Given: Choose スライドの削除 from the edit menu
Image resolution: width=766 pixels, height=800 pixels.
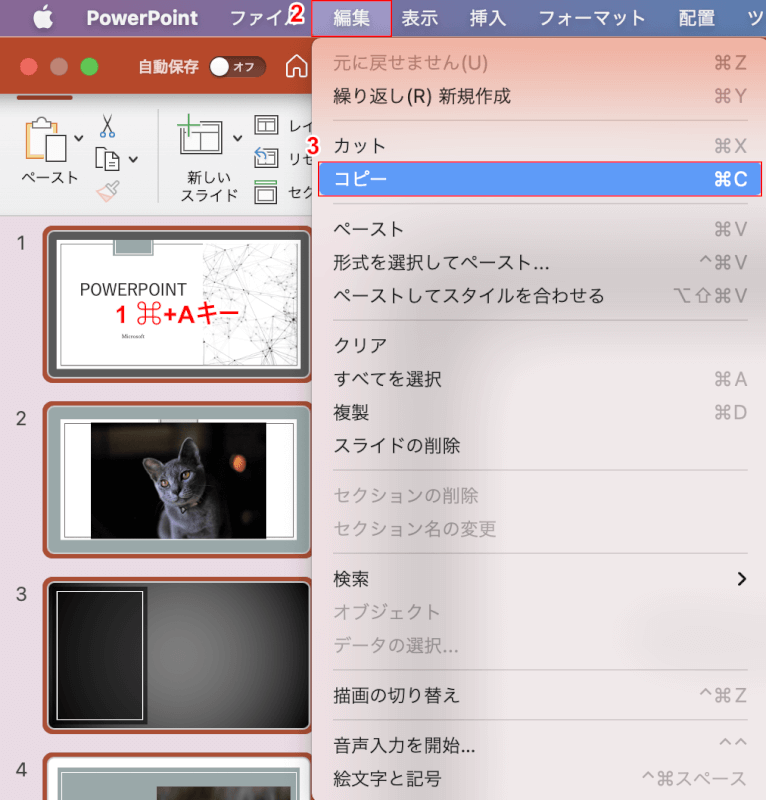Looking at the screenshot, I should click(x=540, y=445).
